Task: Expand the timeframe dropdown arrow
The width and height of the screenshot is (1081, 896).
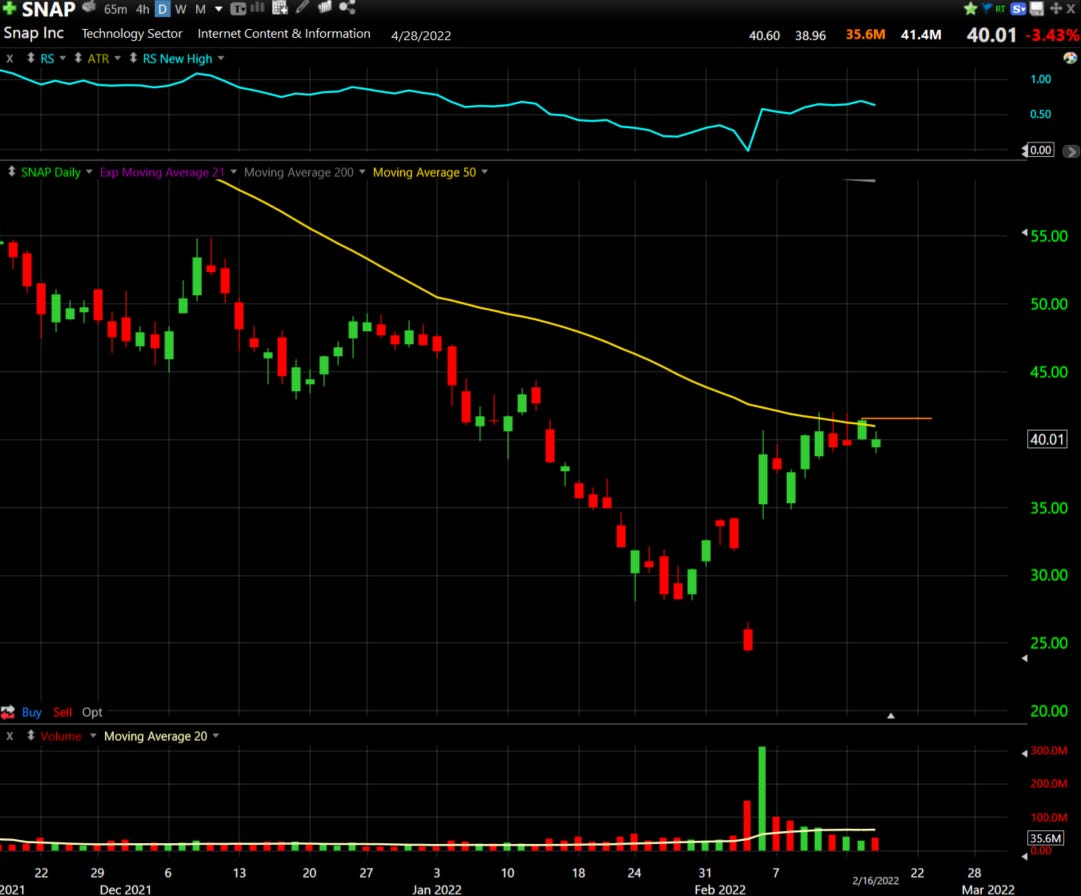Action: (x=219, y=9)
